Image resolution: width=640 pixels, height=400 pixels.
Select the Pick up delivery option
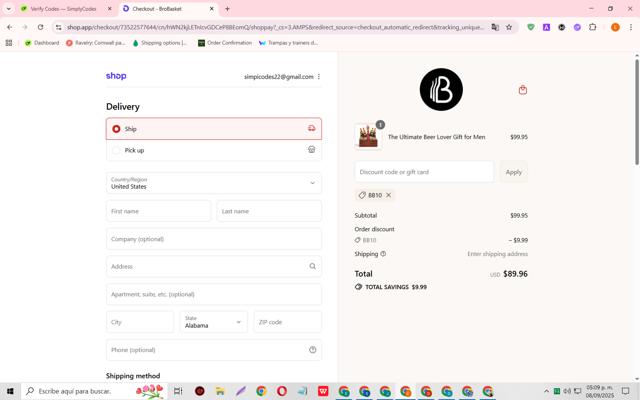coord(213,150)
